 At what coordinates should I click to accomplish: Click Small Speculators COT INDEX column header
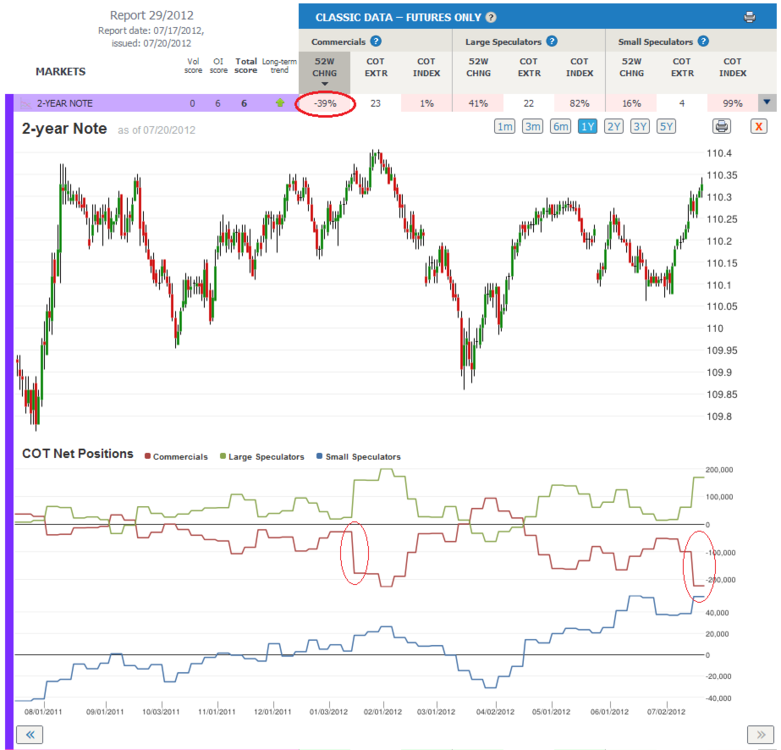(x=732, y=67)
